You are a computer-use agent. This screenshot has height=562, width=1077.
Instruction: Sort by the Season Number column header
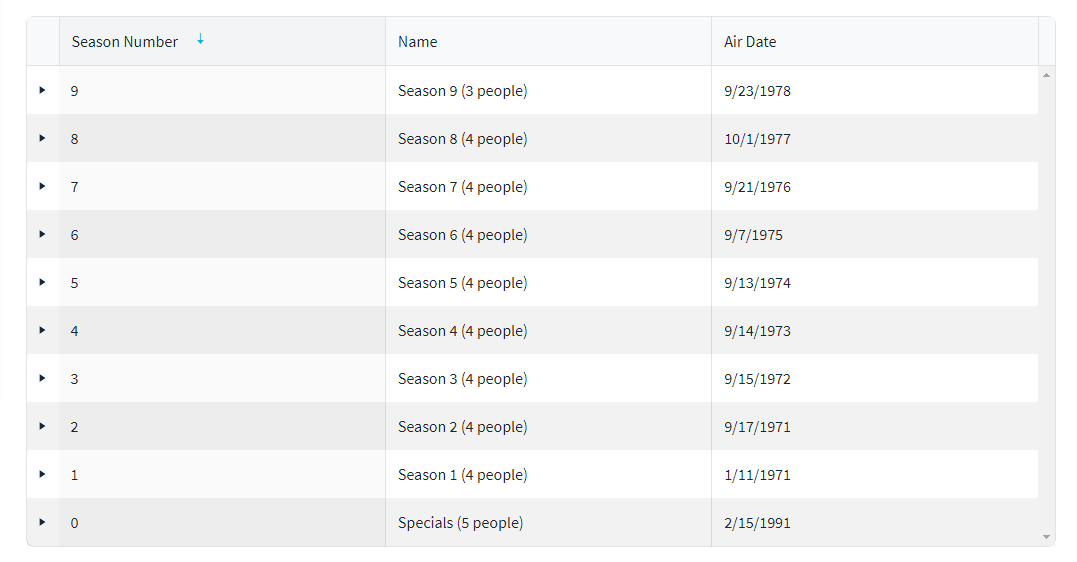tap(125, 42)
